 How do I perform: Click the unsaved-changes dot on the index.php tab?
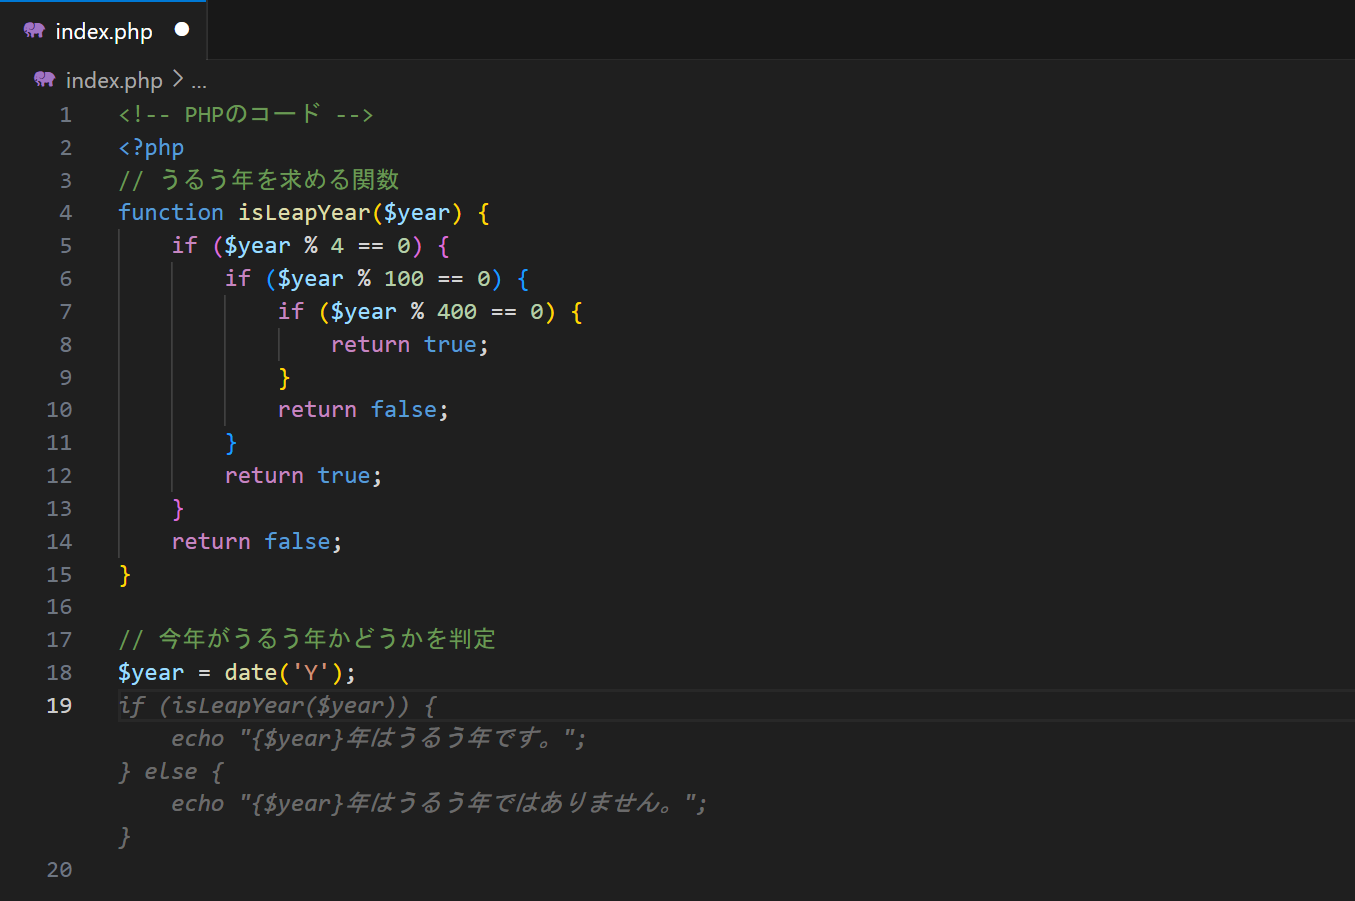(x=182, y=30)
